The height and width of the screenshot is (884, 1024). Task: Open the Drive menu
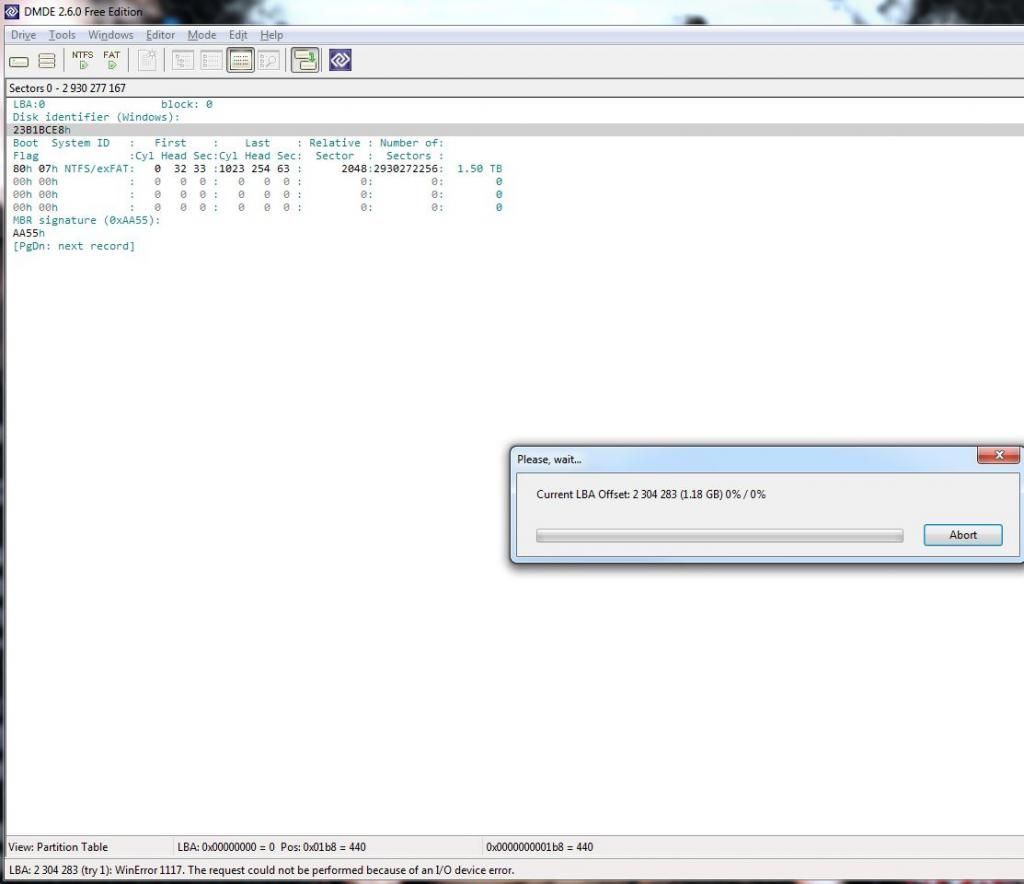(x=23, y=35)
